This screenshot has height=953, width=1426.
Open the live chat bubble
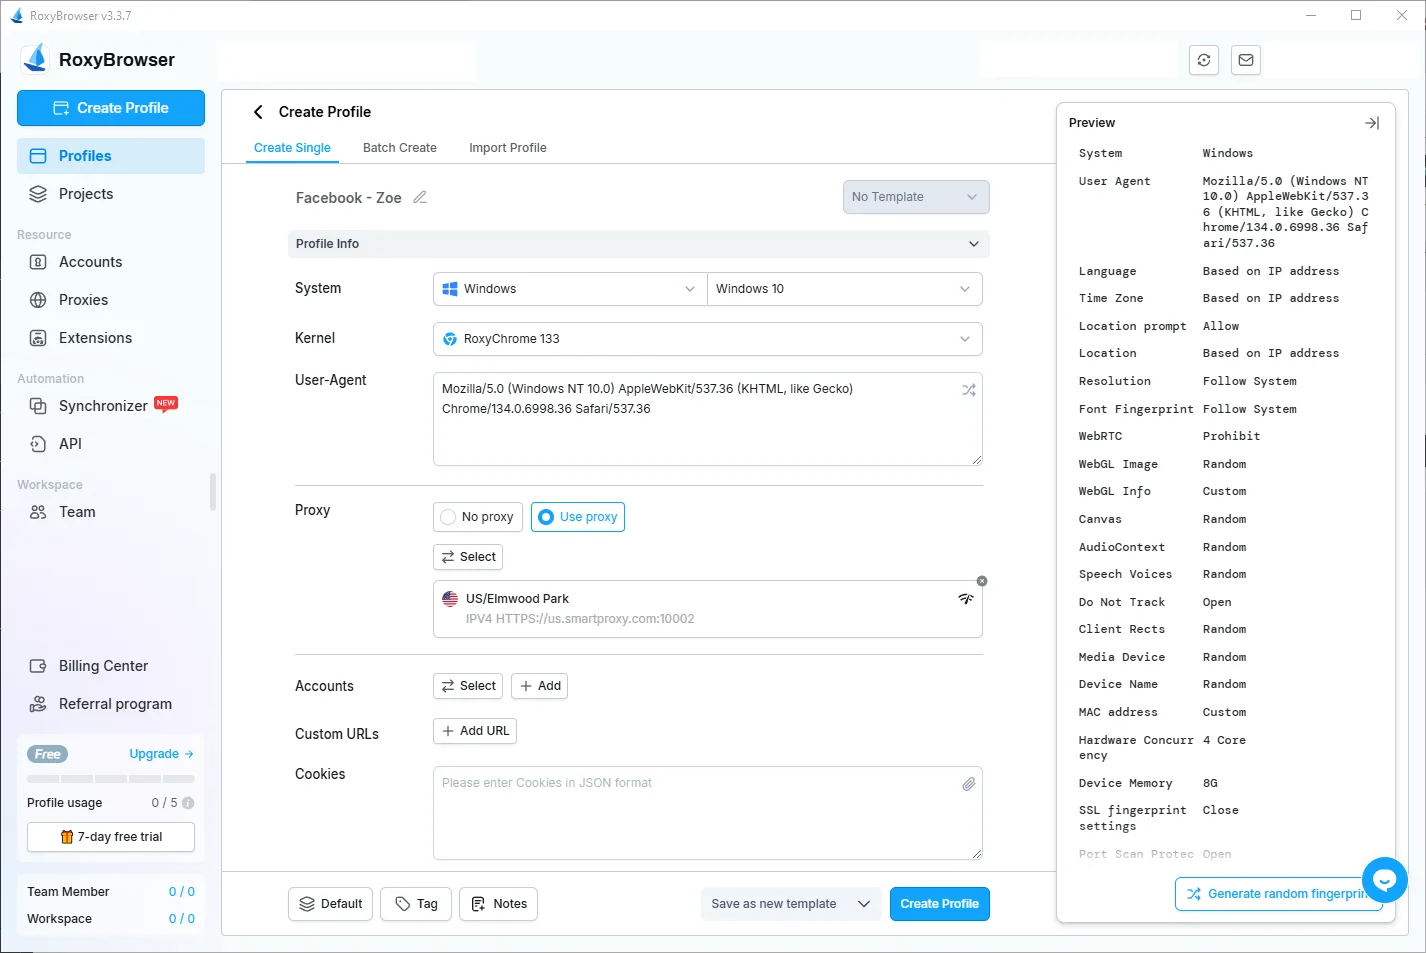(x=1384, y=880)
